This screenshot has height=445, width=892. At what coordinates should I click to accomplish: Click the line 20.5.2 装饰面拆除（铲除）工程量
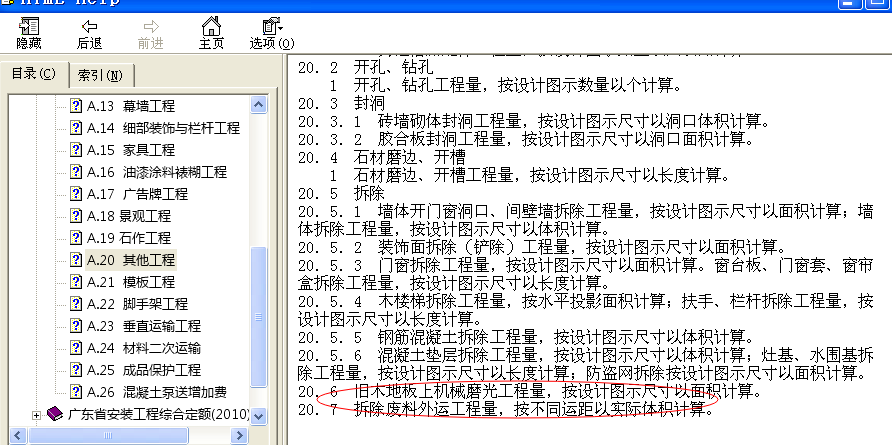[x=542, y=248]
